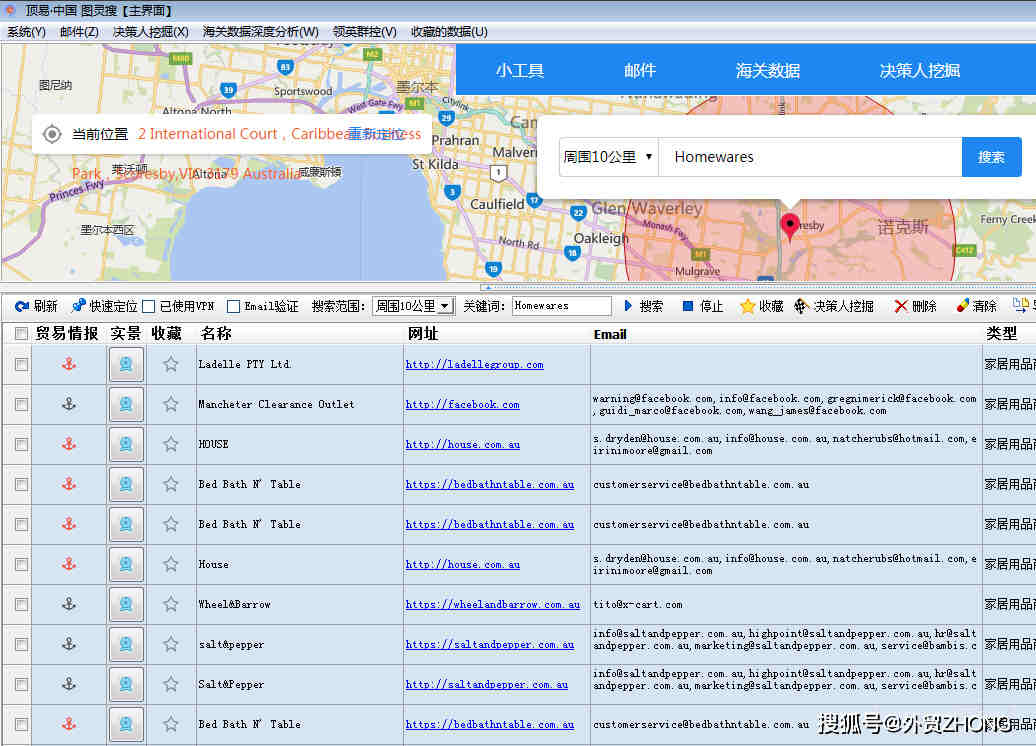Viewport: 1036px width, 746px height.
Task: Check the Ladelle PTY Ltd row checkbox
Action: pos(21,364)
